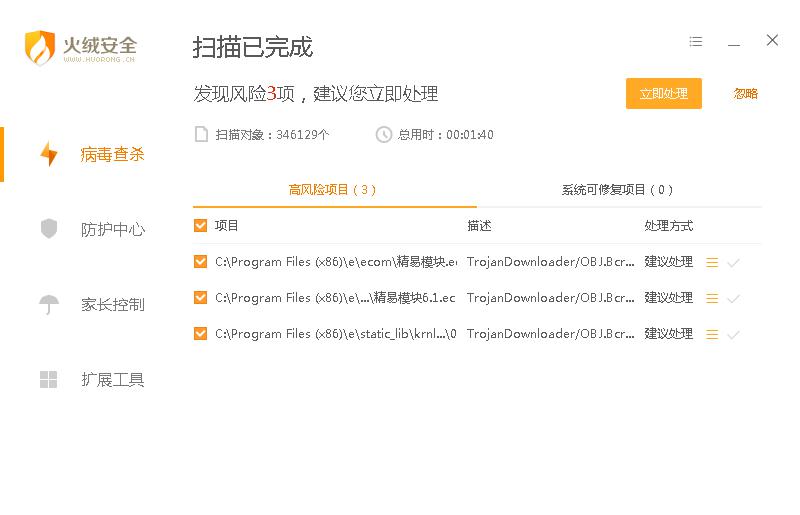Uncheck the static_lib krnl file checkbox
The width and height of the screenshot is (800, 515).
tap(201, 334)
